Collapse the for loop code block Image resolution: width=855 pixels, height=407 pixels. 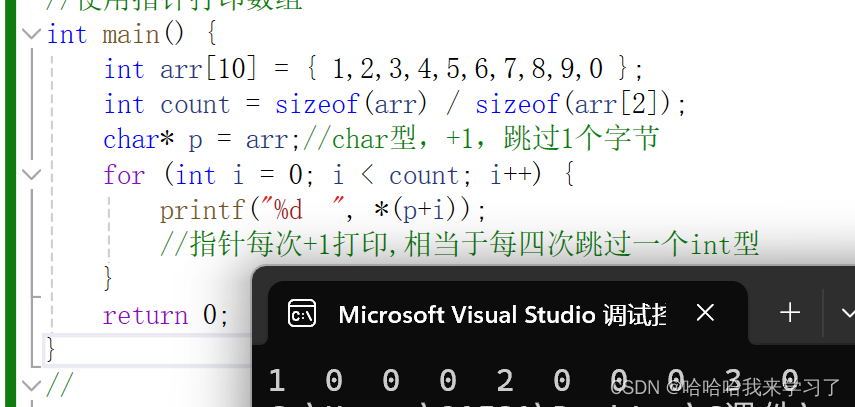point(32,175)
